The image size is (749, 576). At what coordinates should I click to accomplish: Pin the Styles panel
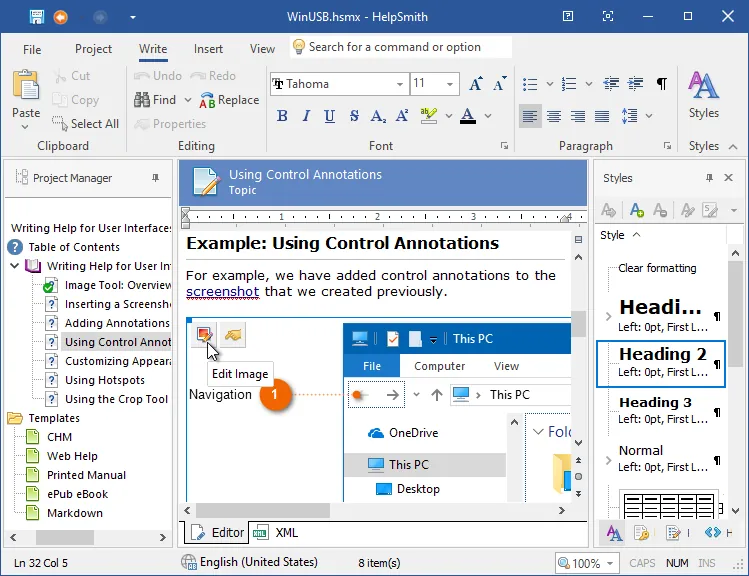[x=709, y=178]
